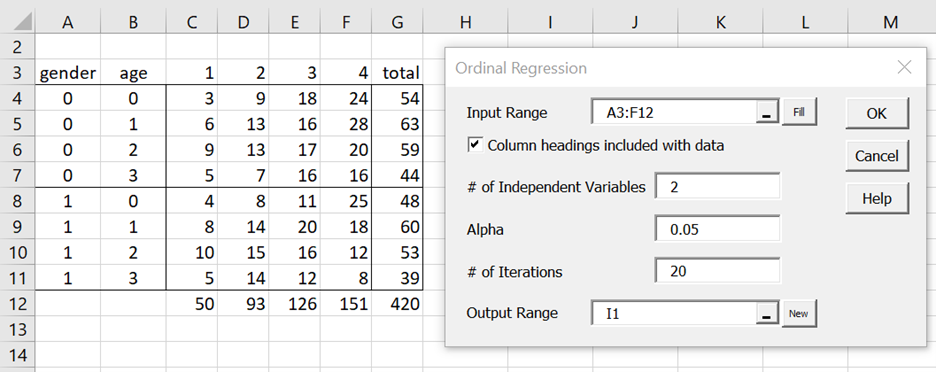Click cell containing 126 in row 12
Viewport: 936px width, 372px height.
click(x=294, y=303)
